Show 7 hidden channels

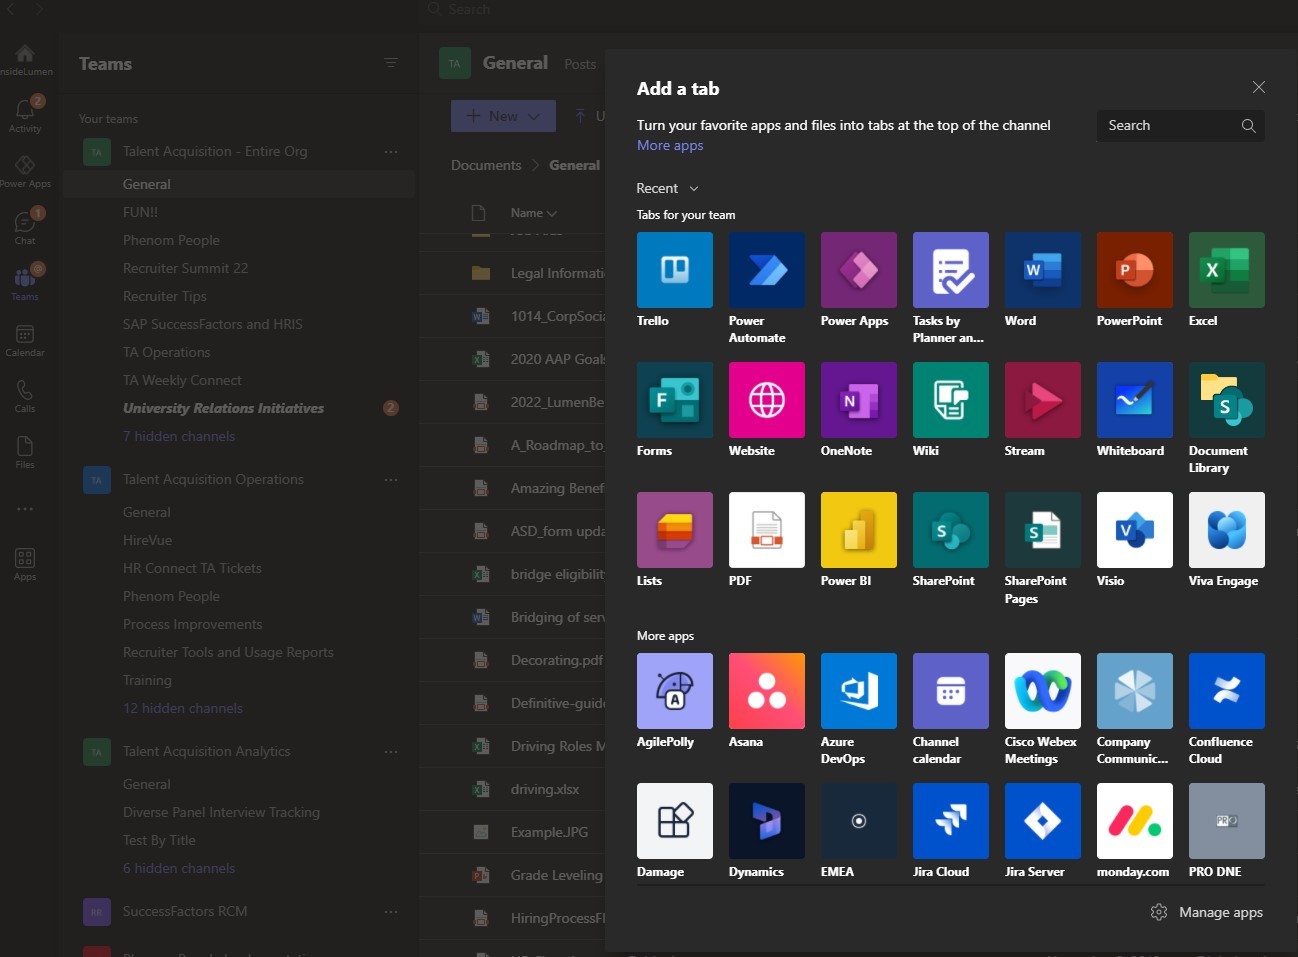[x=179, y=436]
